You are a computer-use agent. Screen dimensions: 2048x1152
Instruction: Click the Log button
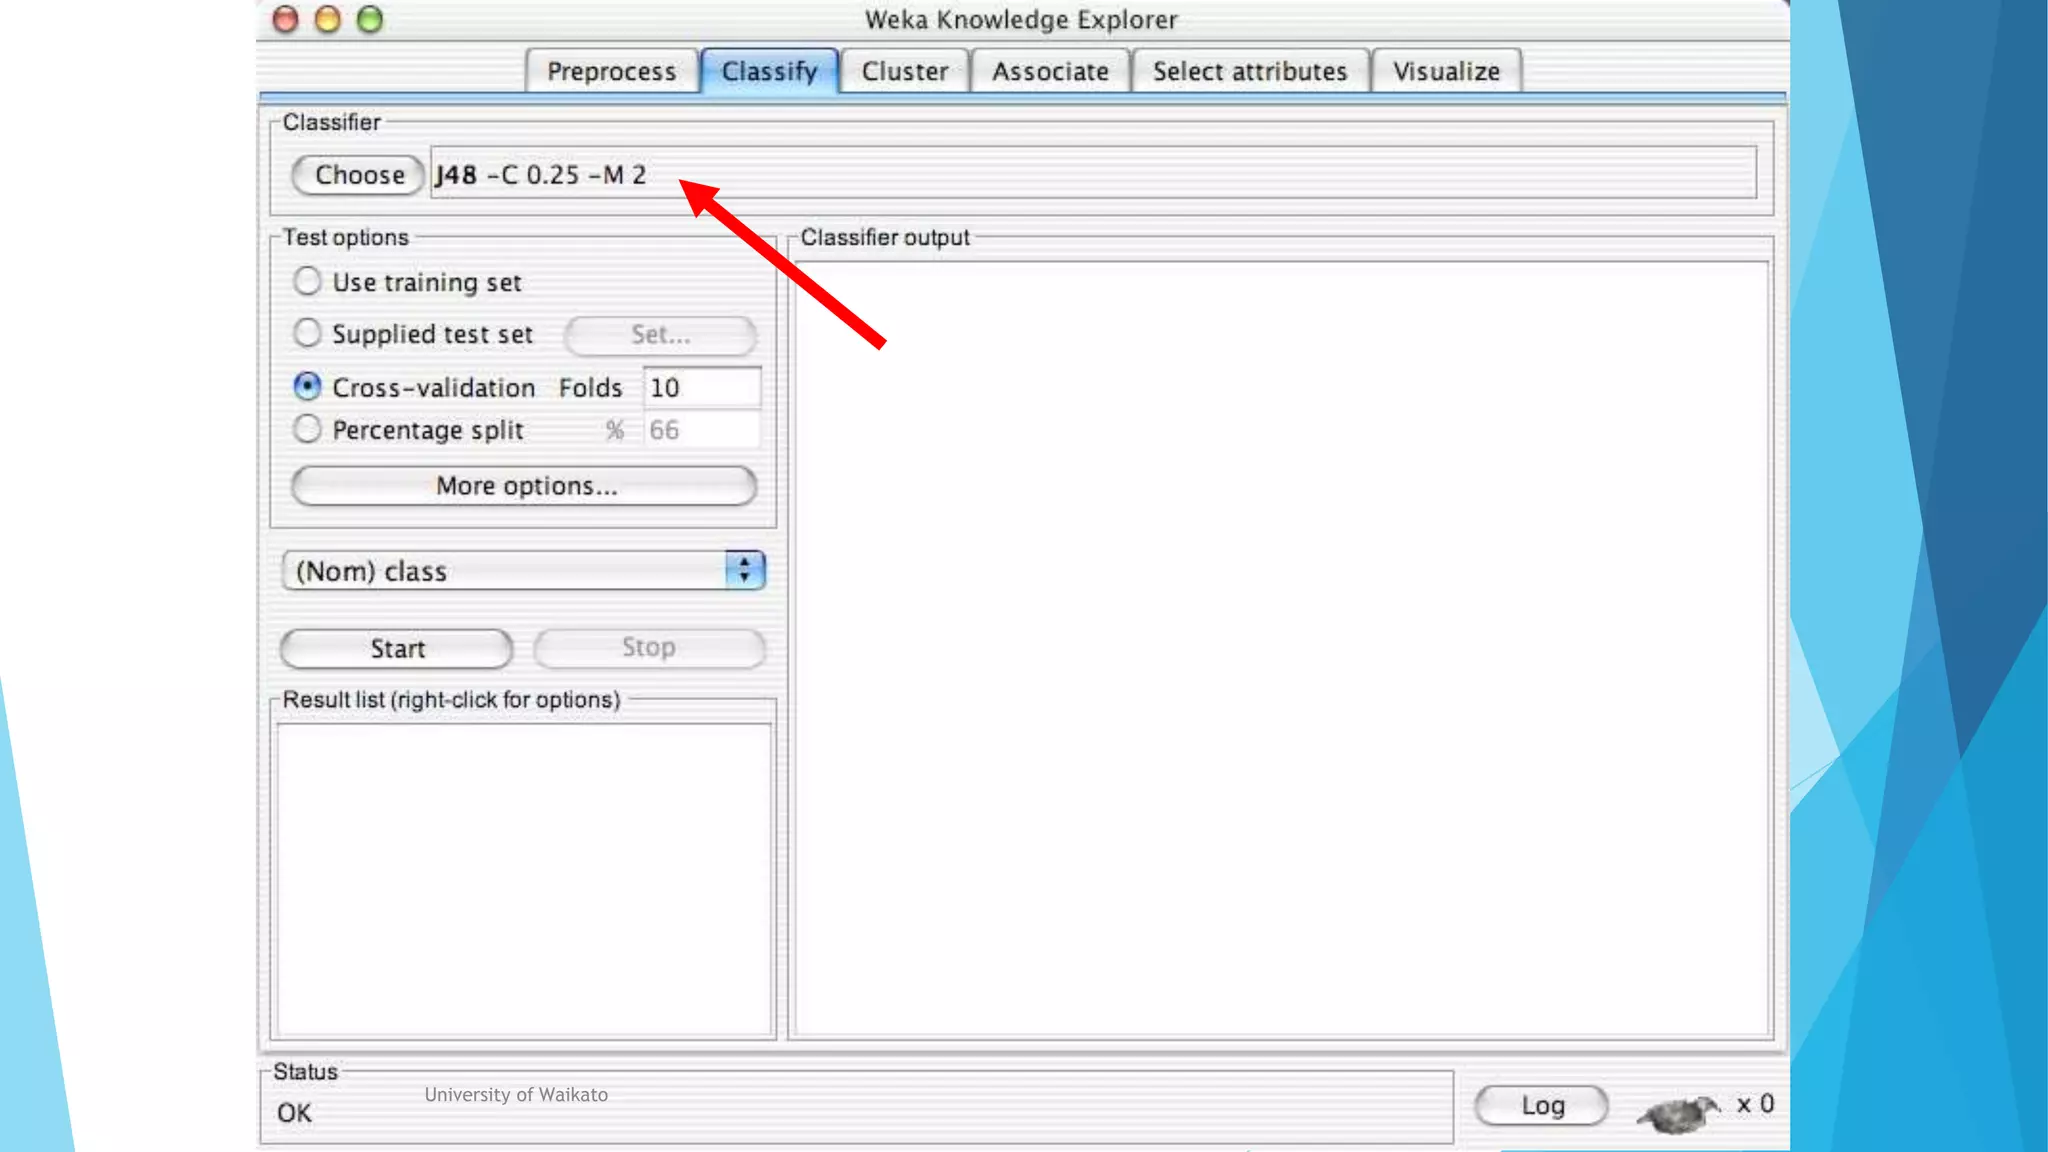(x=1541, y=1105)
